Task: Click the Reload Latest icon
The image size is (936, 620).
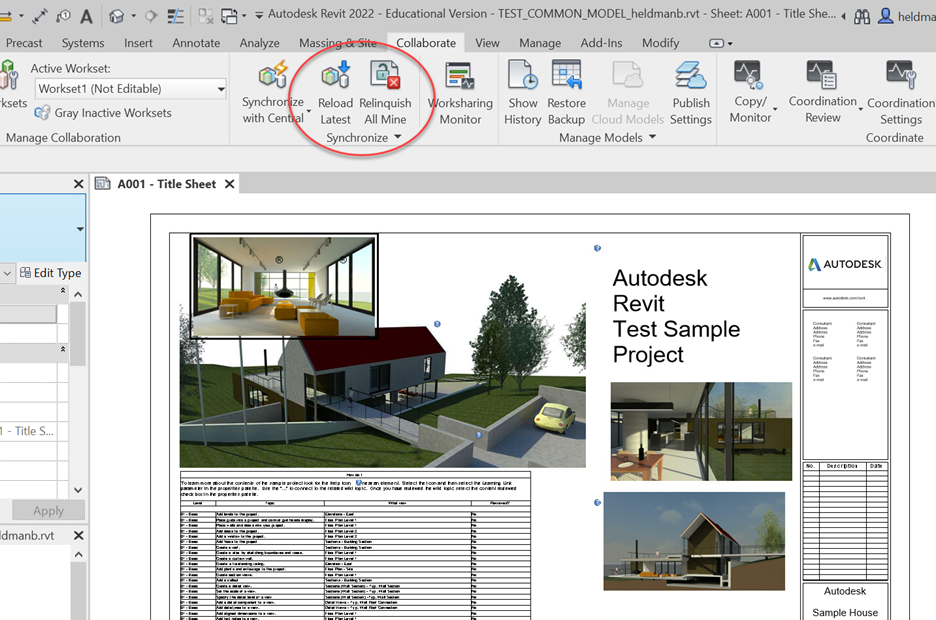Action: (335, 75)
